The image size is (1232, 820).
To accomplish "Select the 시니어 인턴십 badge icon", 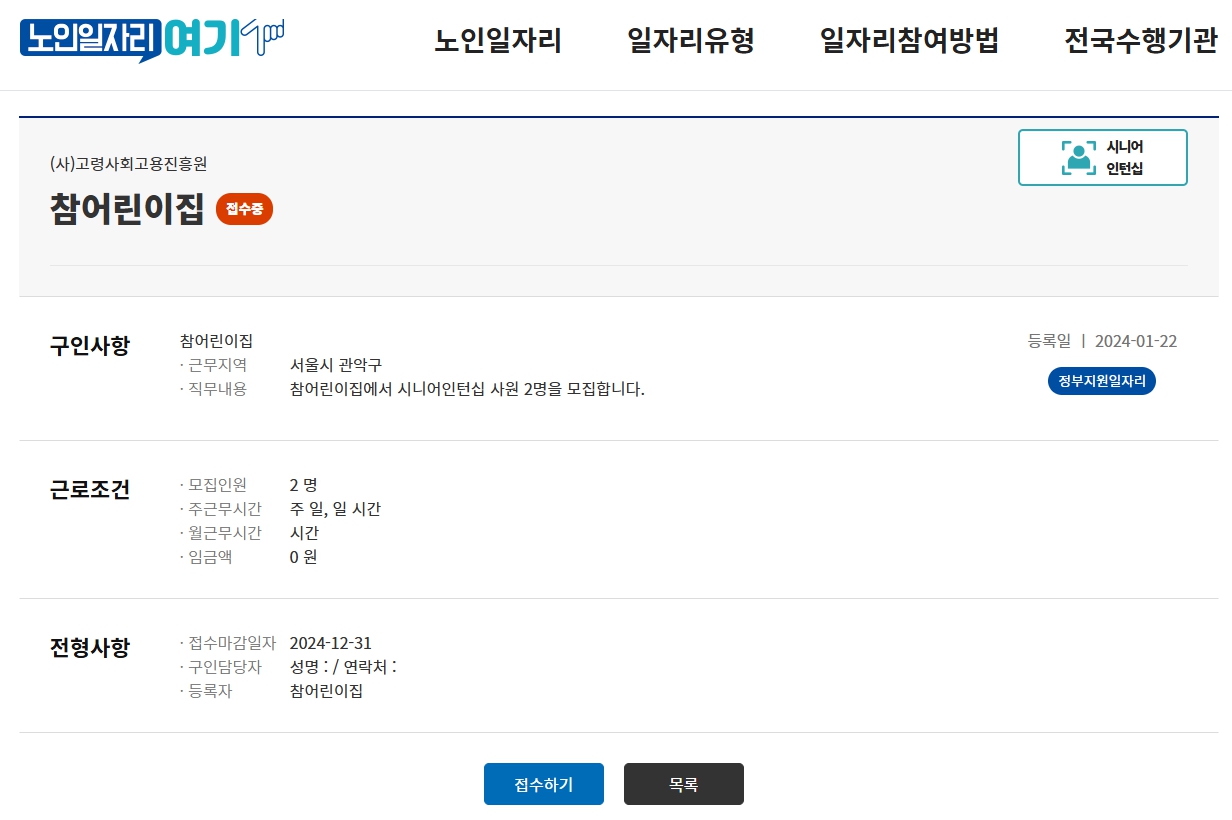I will coord(1103,157).
